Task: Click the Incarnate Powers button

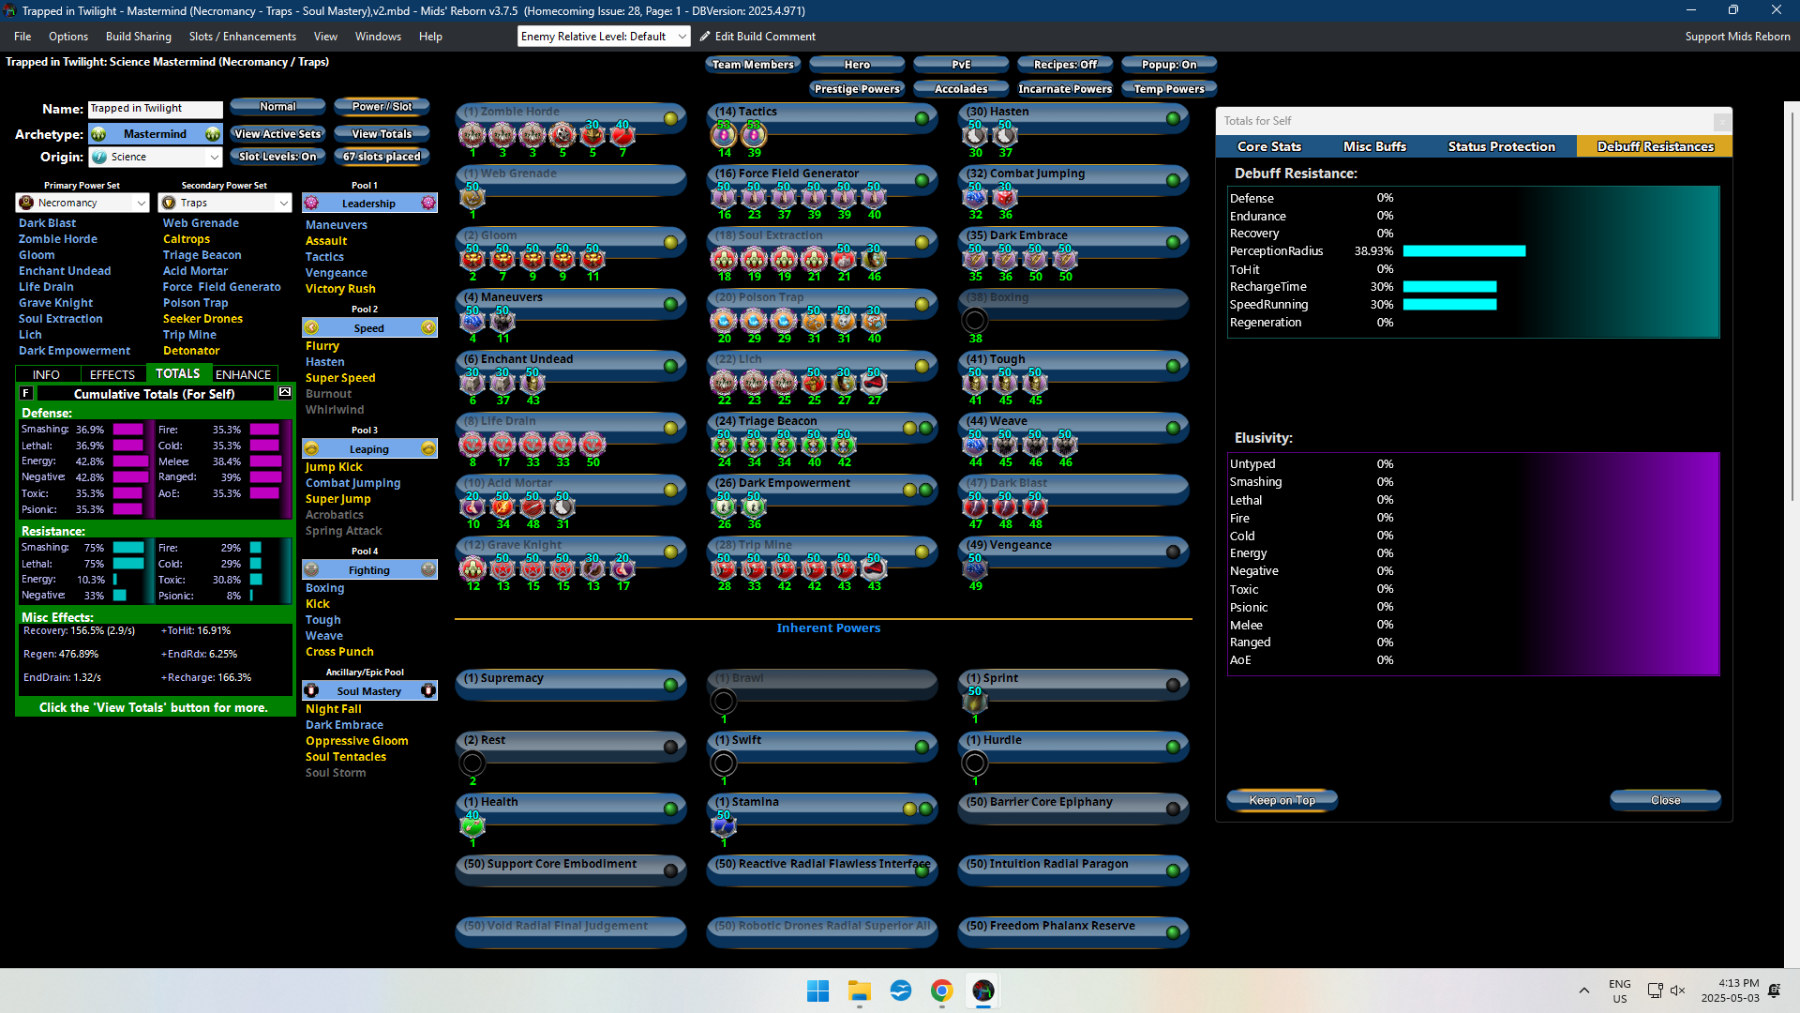Action: 1065,89
